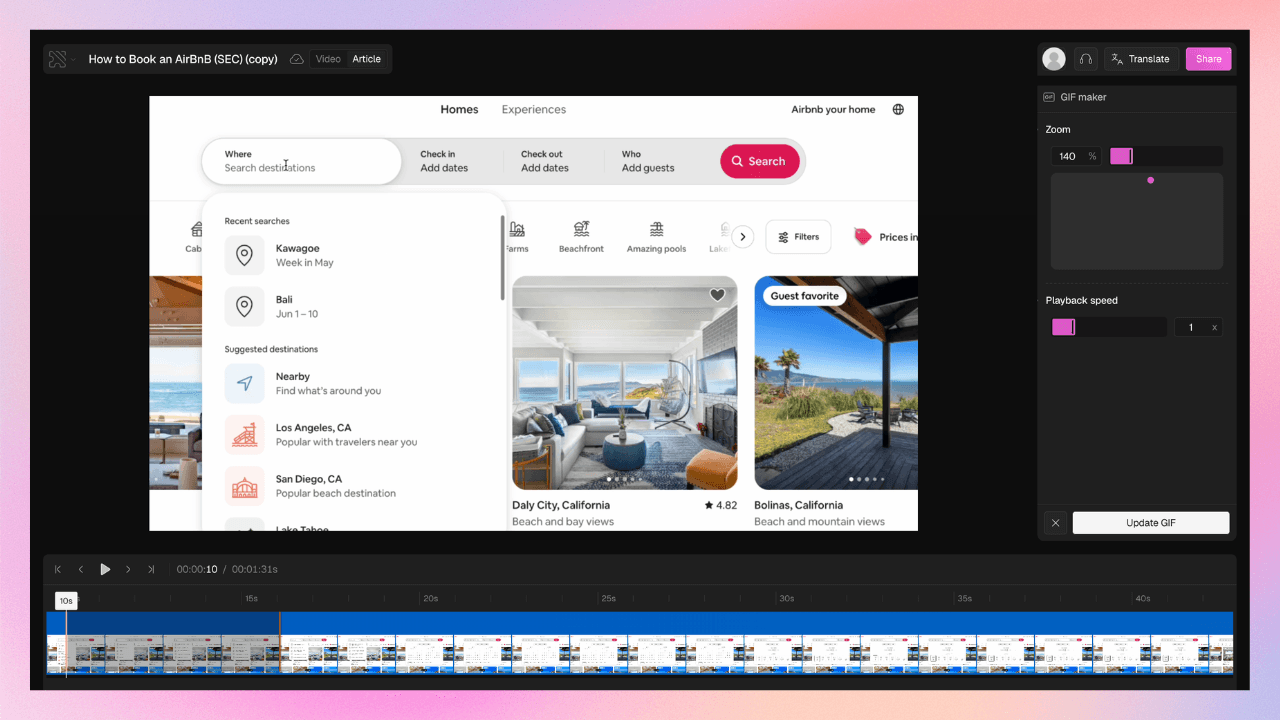The width and height of the screenshot is (1280, 720).
Task: Click the red Search button
Action: [x=759, y=161]
